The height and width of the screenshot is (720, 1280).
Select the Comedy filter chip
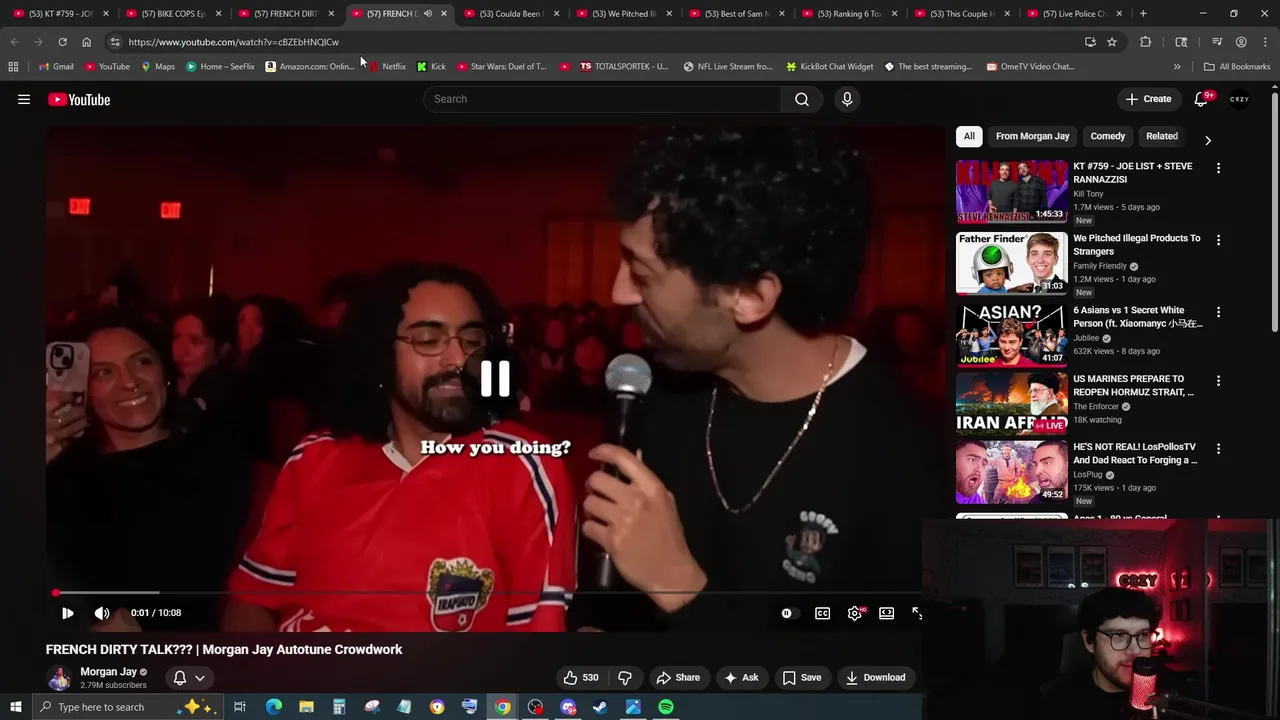pos(1108,136)
